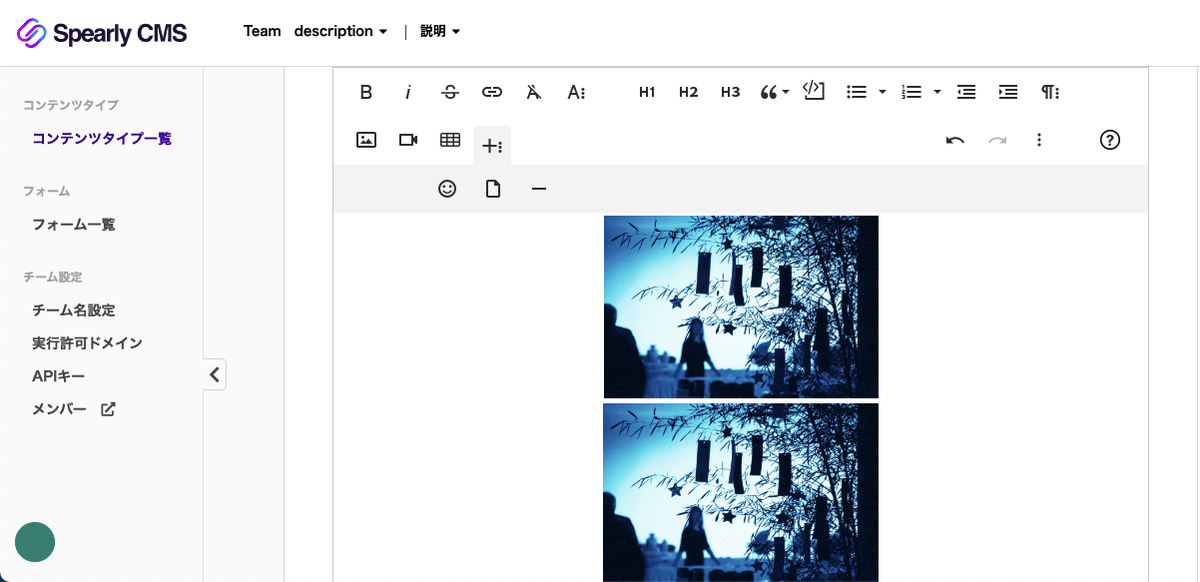Open the emoji picker
This screenshot has width=1200, height=582.
pyautogui.click(x=447, y=188)
